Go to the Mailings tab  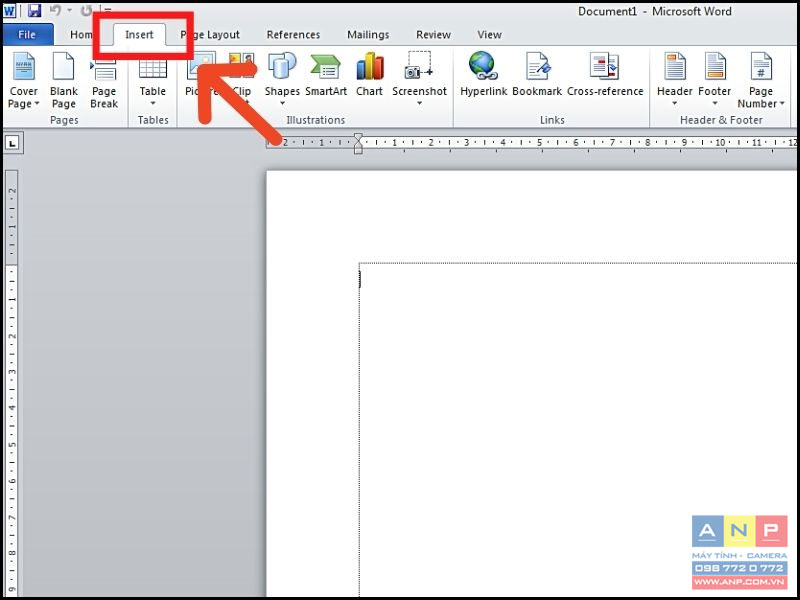(x=368, y=35)
